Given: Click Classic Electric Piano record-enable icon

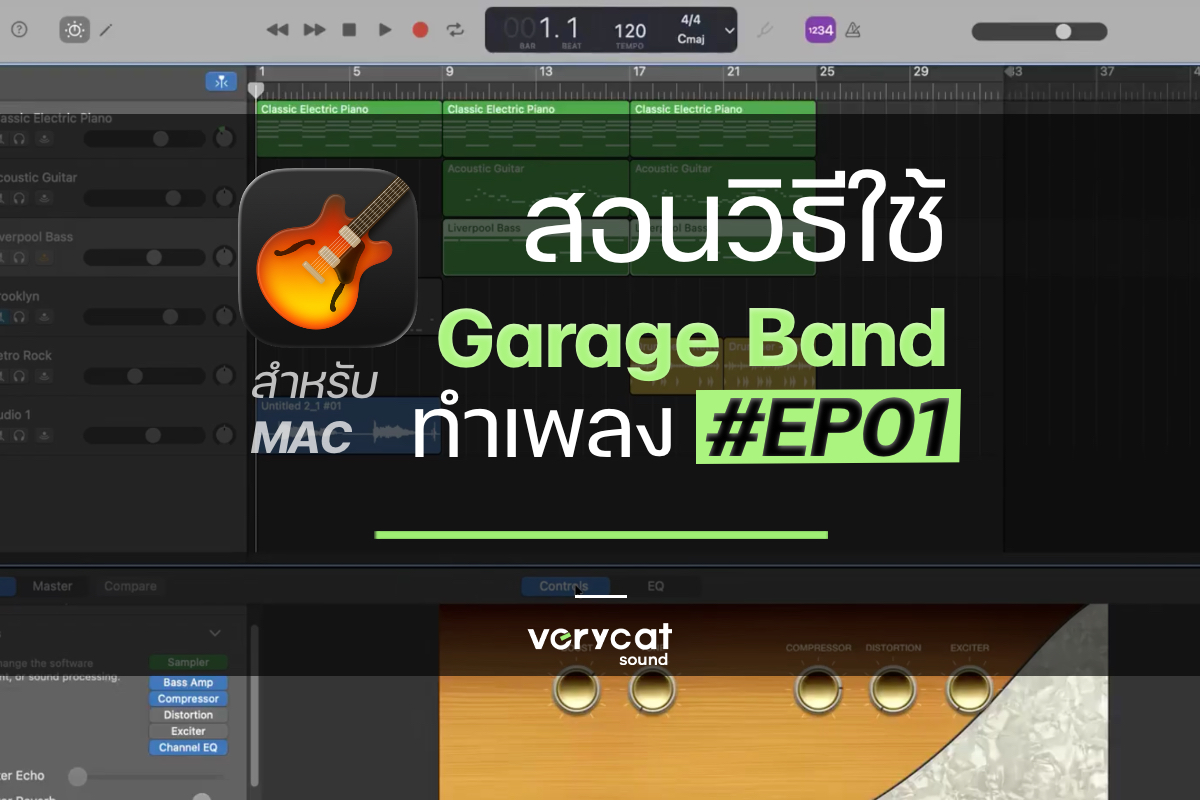Looking at the screenshot, I should tap(43, 139).
